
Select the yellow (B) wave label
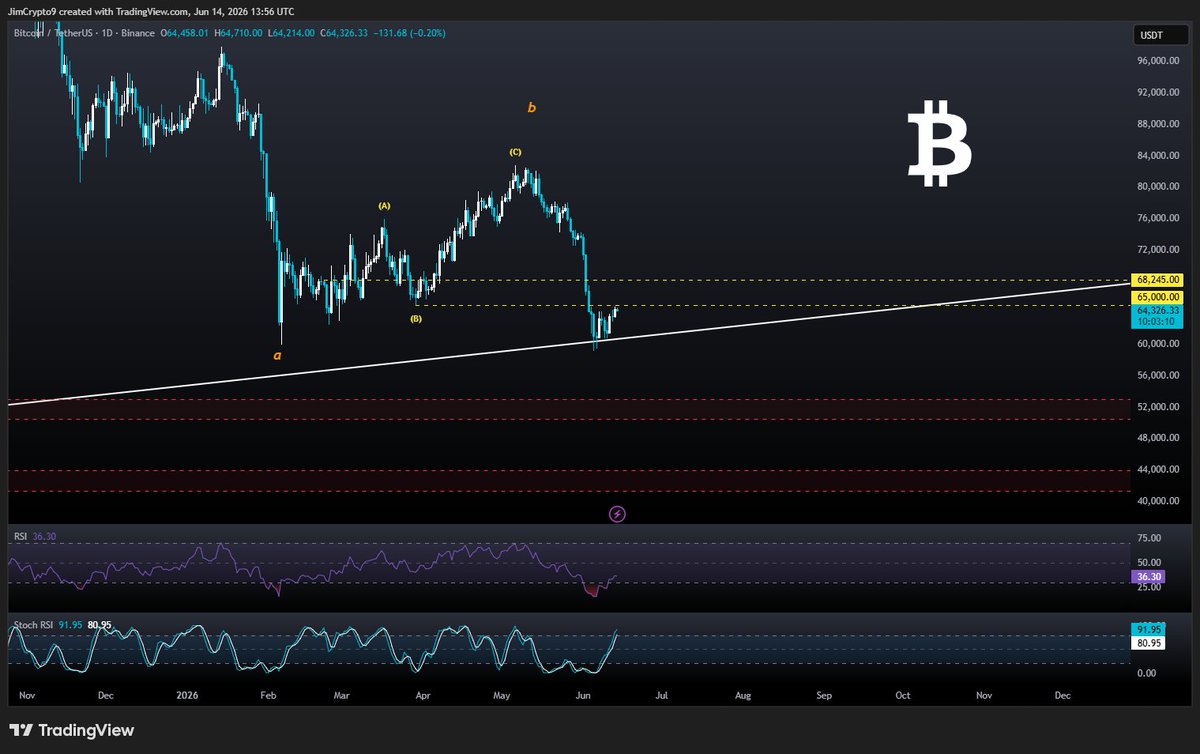click(416, 319)
